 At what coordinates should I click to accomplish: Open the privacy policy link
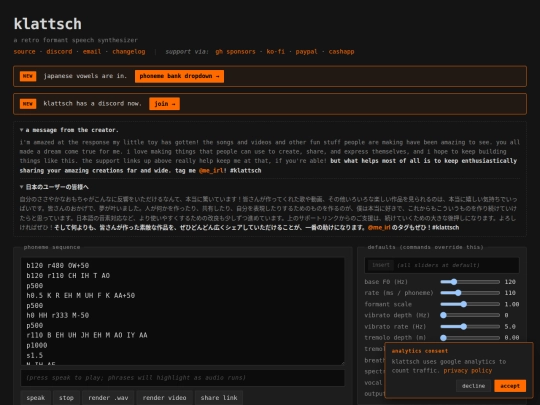click(468, 371)
